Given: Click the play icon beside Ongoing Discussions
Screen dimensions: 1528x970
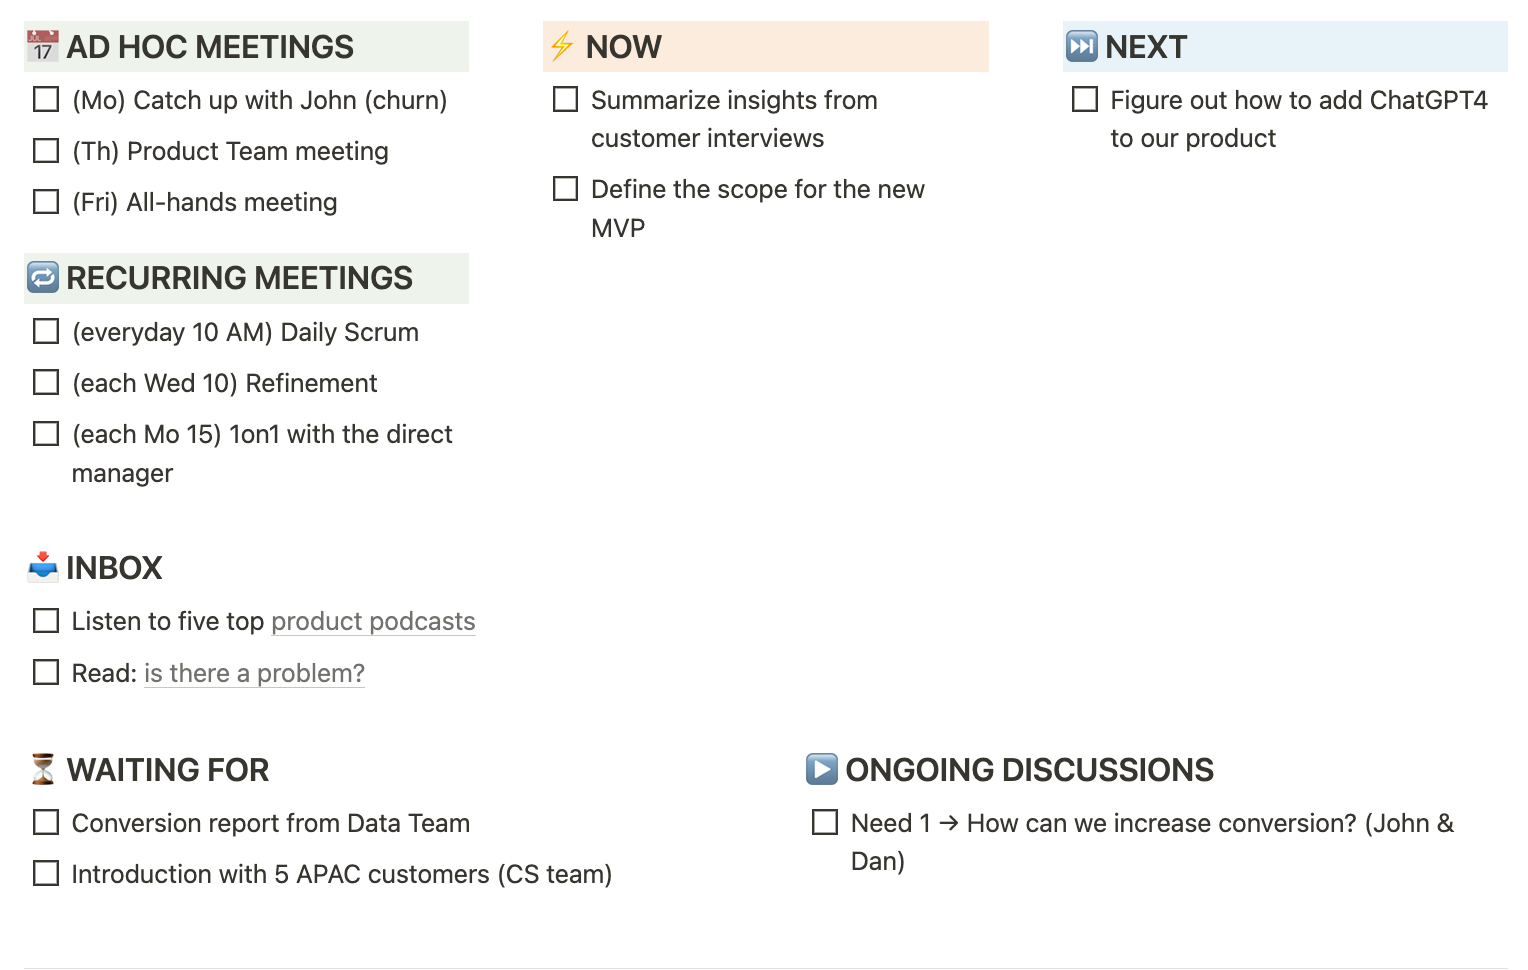Looking at the screenshot, I should (x=822, y=769).
